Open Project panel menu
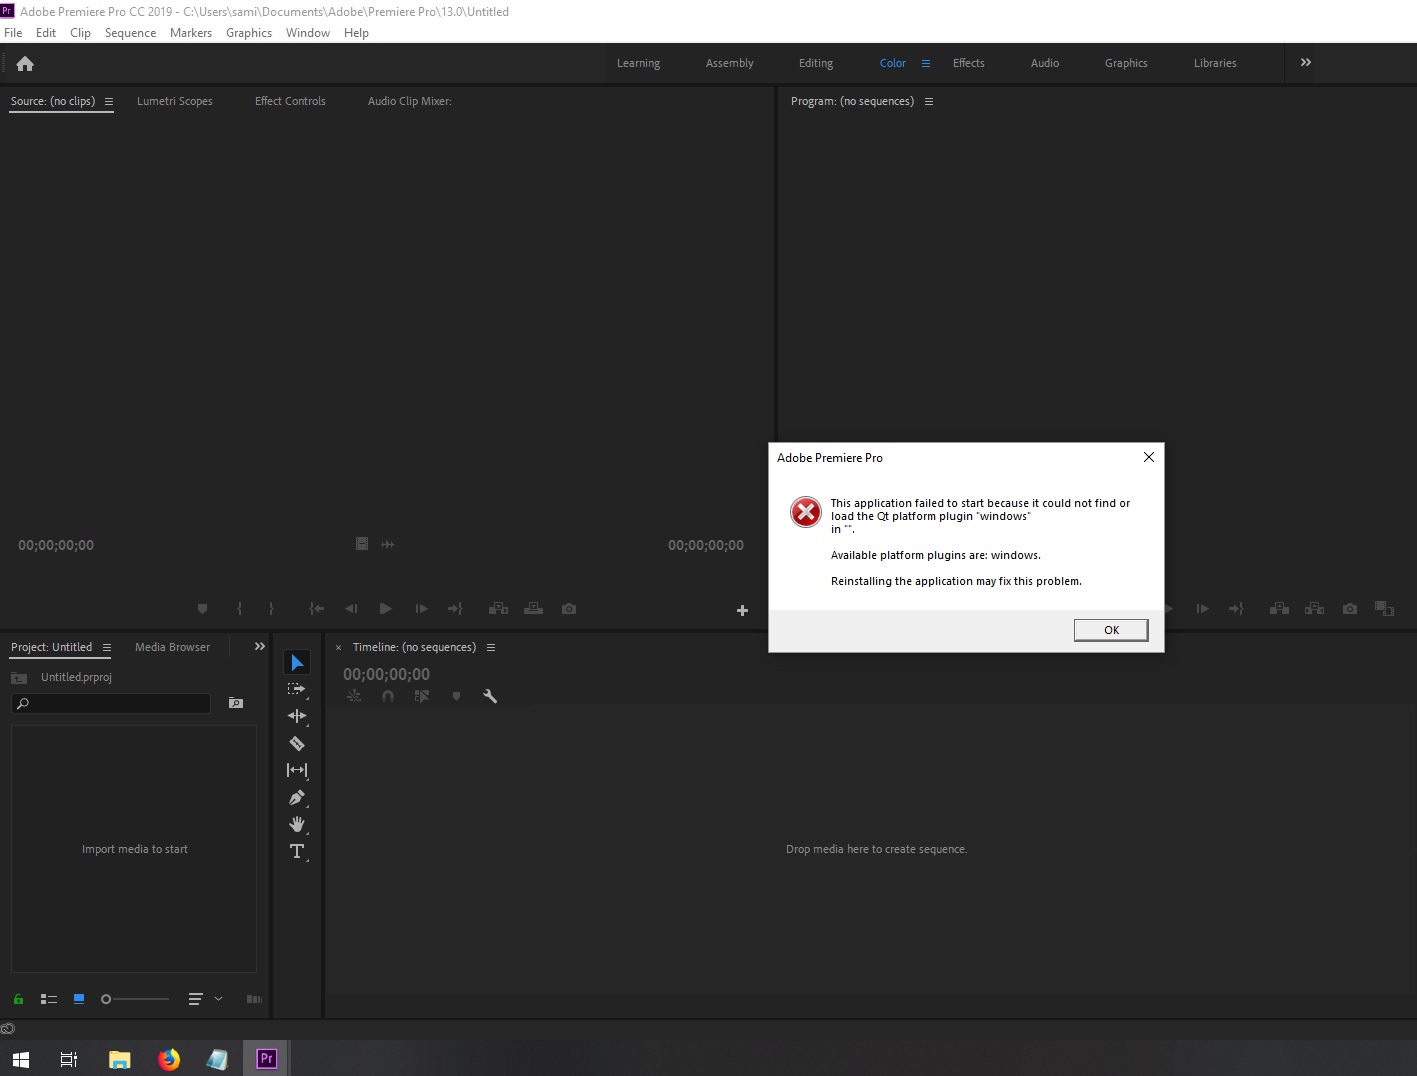The image size is (1417, 1076). coord(107,647)
